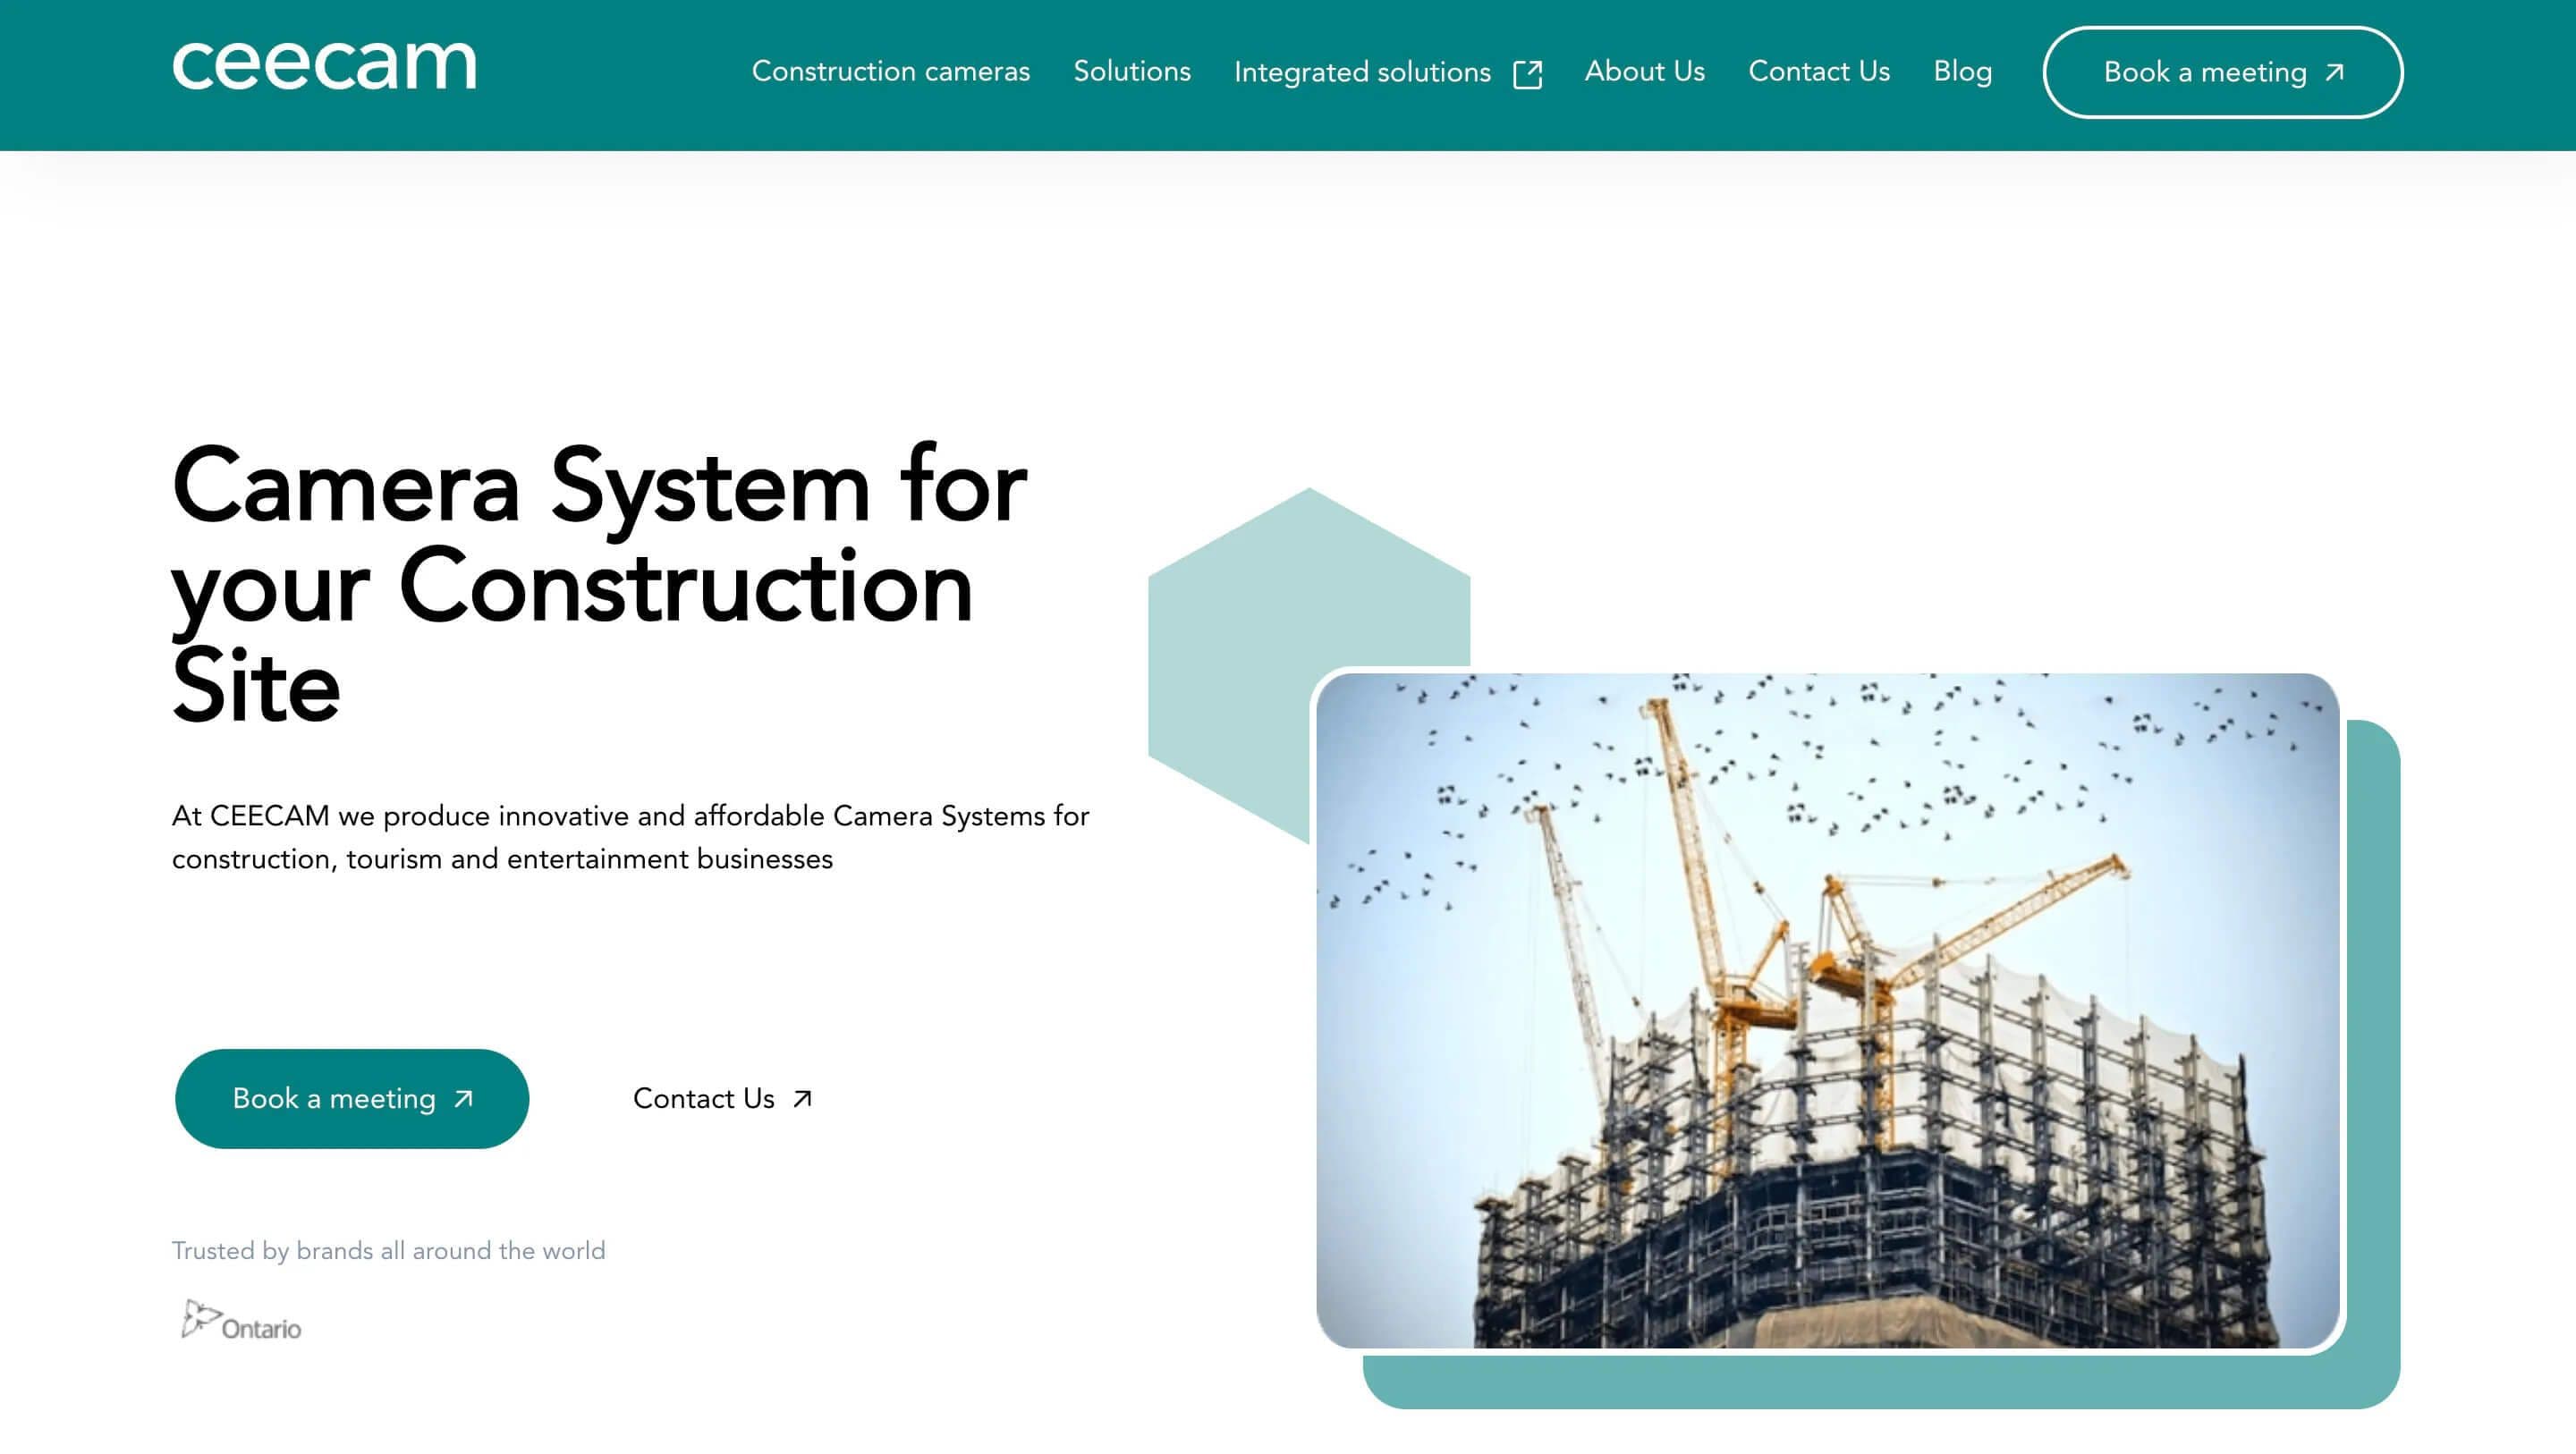The image size is (2576, 1454).
Task: Follow the Contact Us link below description
Action: click(704, 1099)
